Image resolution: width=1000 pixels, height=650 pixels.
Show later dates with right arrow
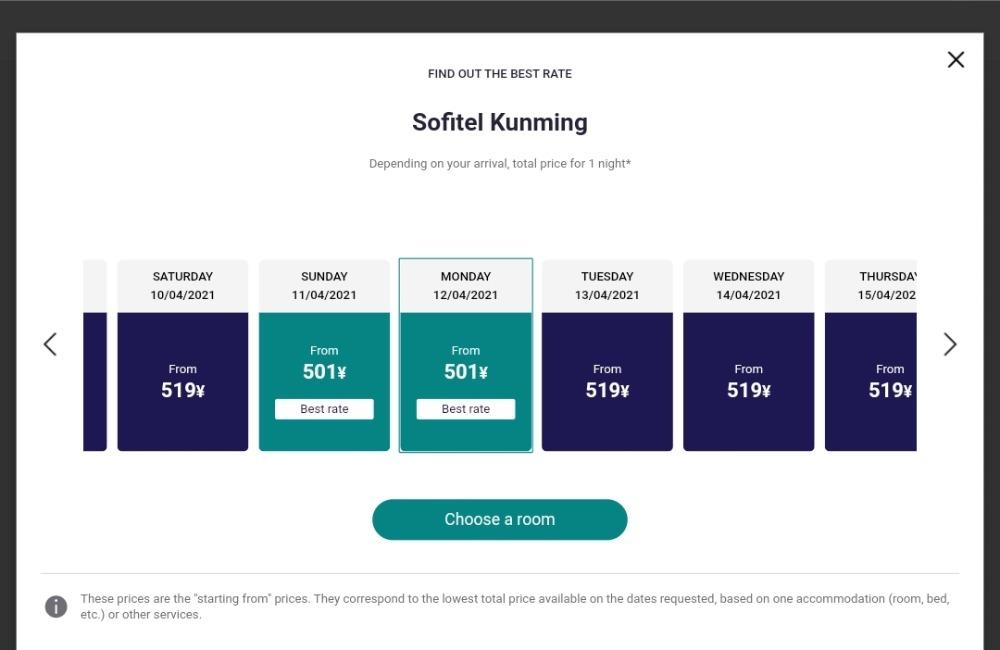pyautogui.click(x=950, y=344)
